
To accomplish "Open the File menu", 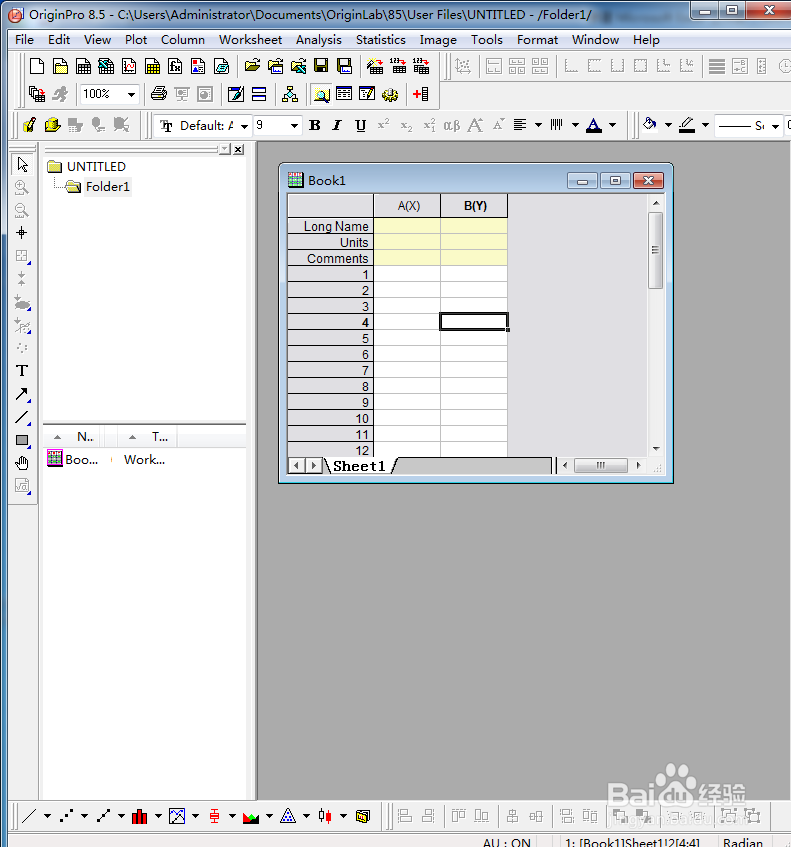I will coord(24,40).
